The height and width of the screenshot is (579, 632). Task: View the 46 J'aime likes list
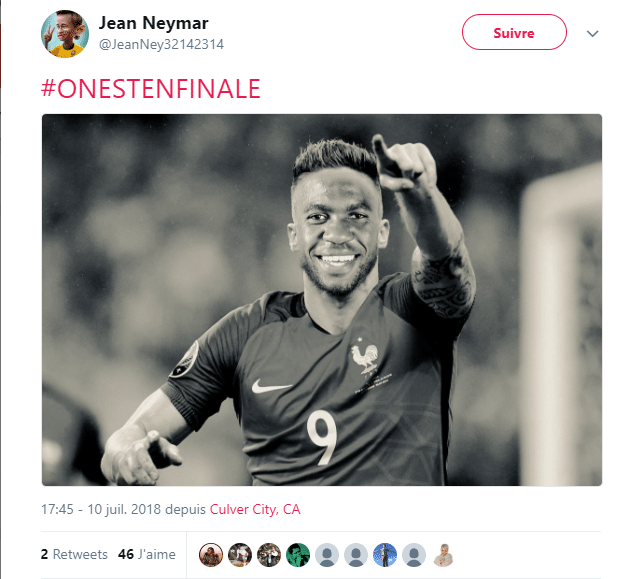tap(146, 554)
